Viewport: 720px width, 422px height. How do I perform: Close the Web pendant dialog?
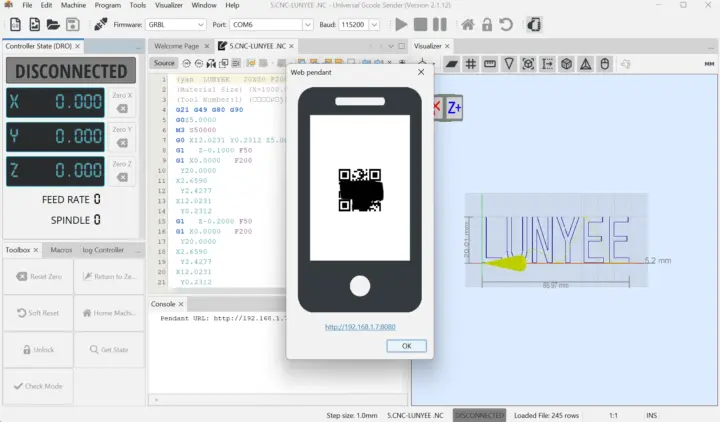[421, 72]
